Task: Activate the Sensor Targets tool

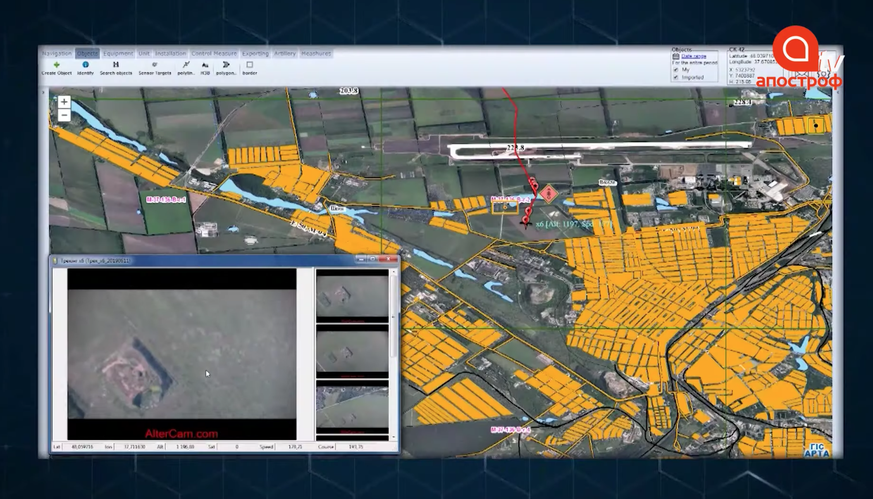Action: click(x=155, y=65)
